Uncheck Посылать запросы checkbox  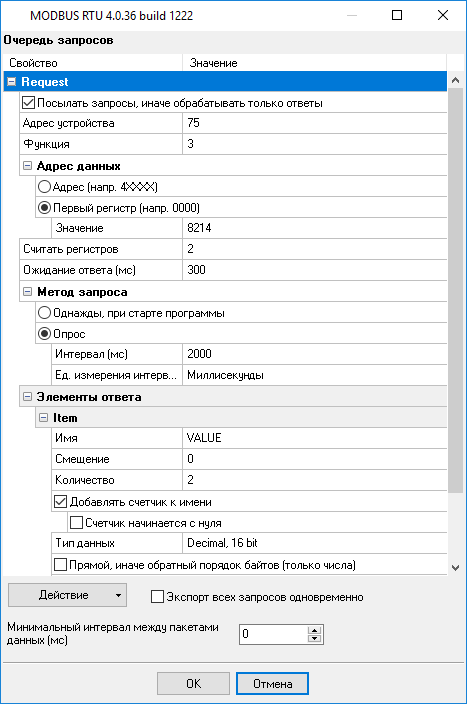(x=28, y=103)
